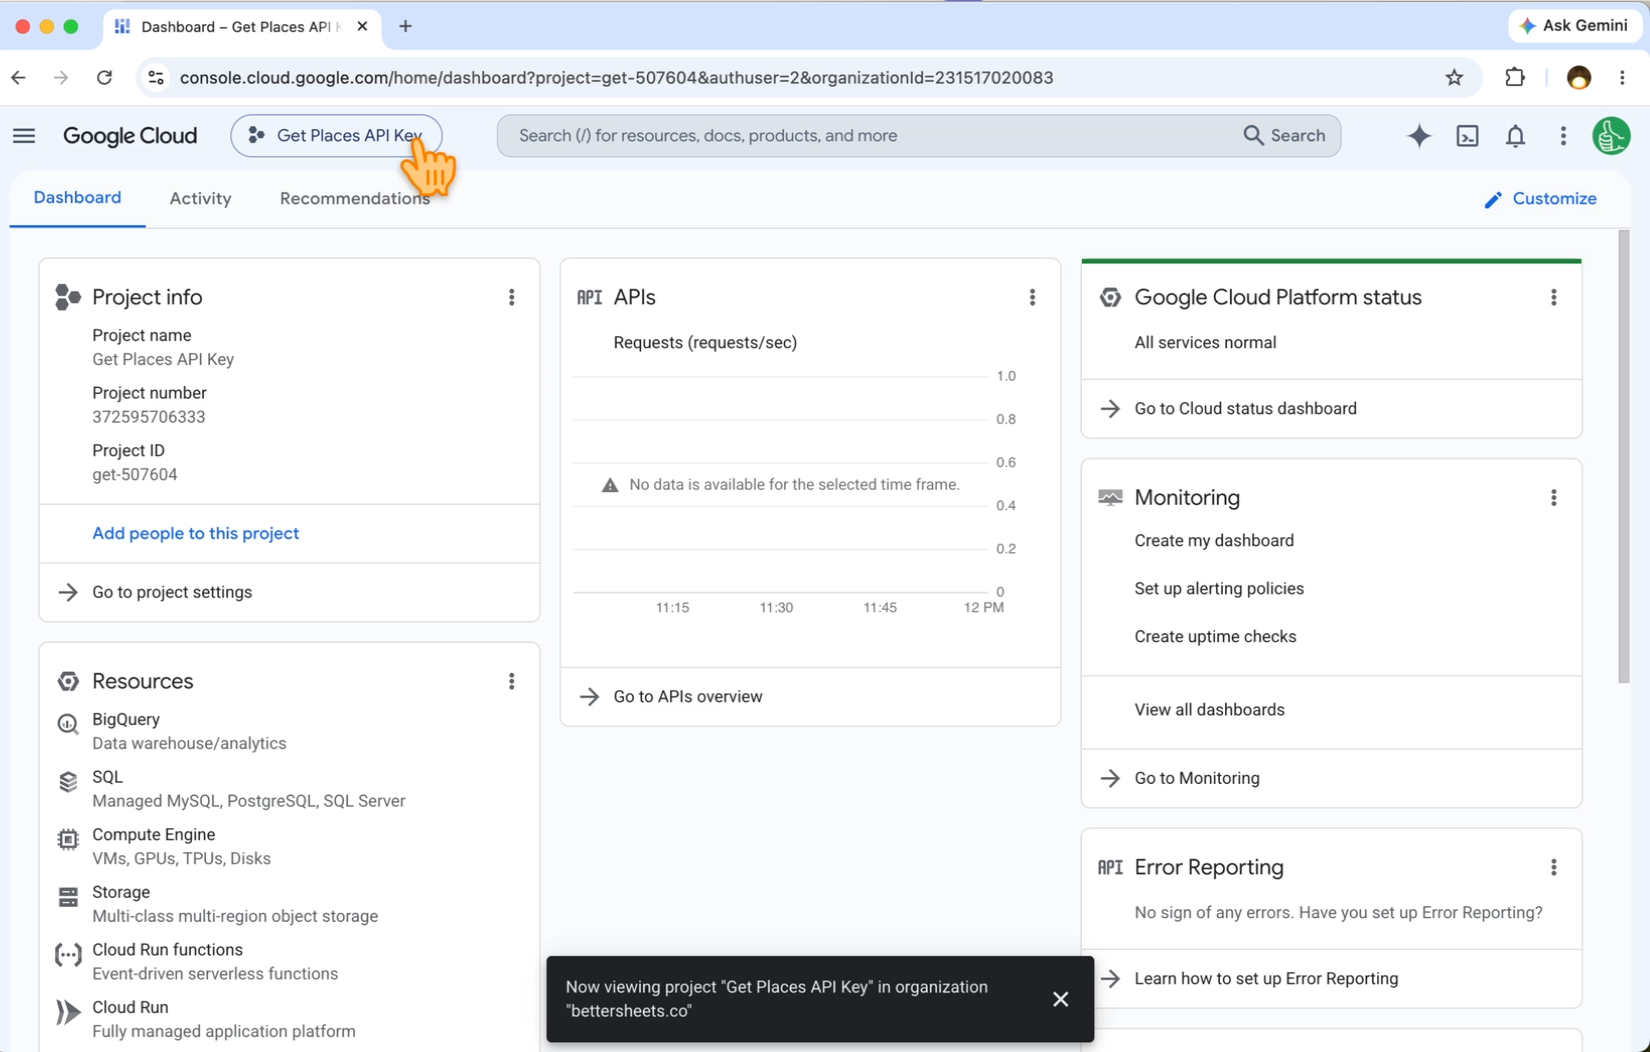Click Create my dashboard
1650x1052 pixels.
[x=1214, y=540]
